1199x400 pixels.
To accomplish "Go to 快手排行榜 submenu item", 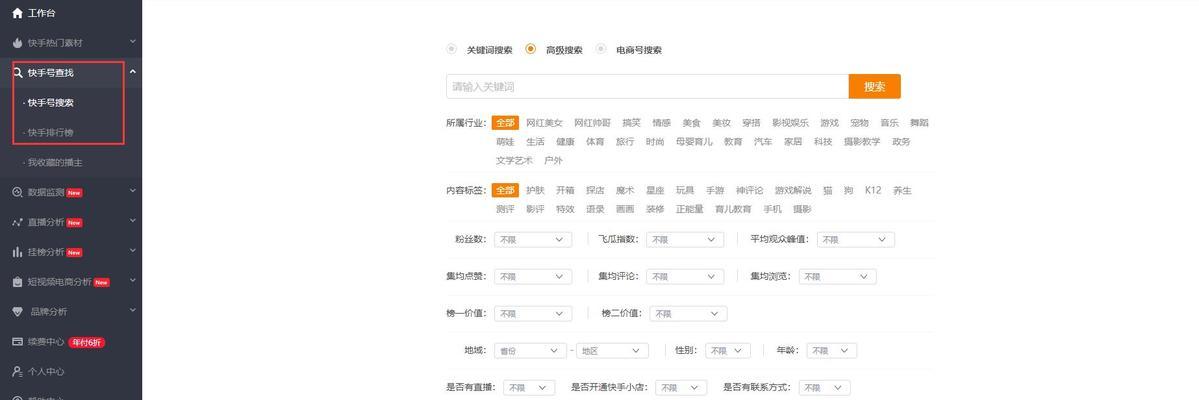I will 50,132.
